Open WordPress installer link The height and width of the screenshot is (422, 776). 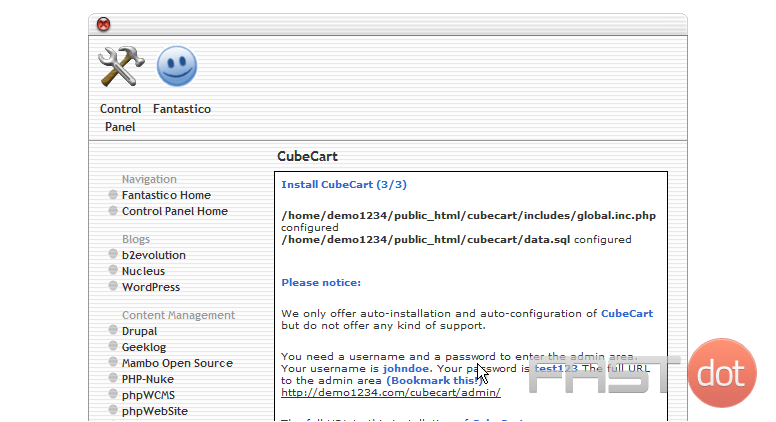151,287
